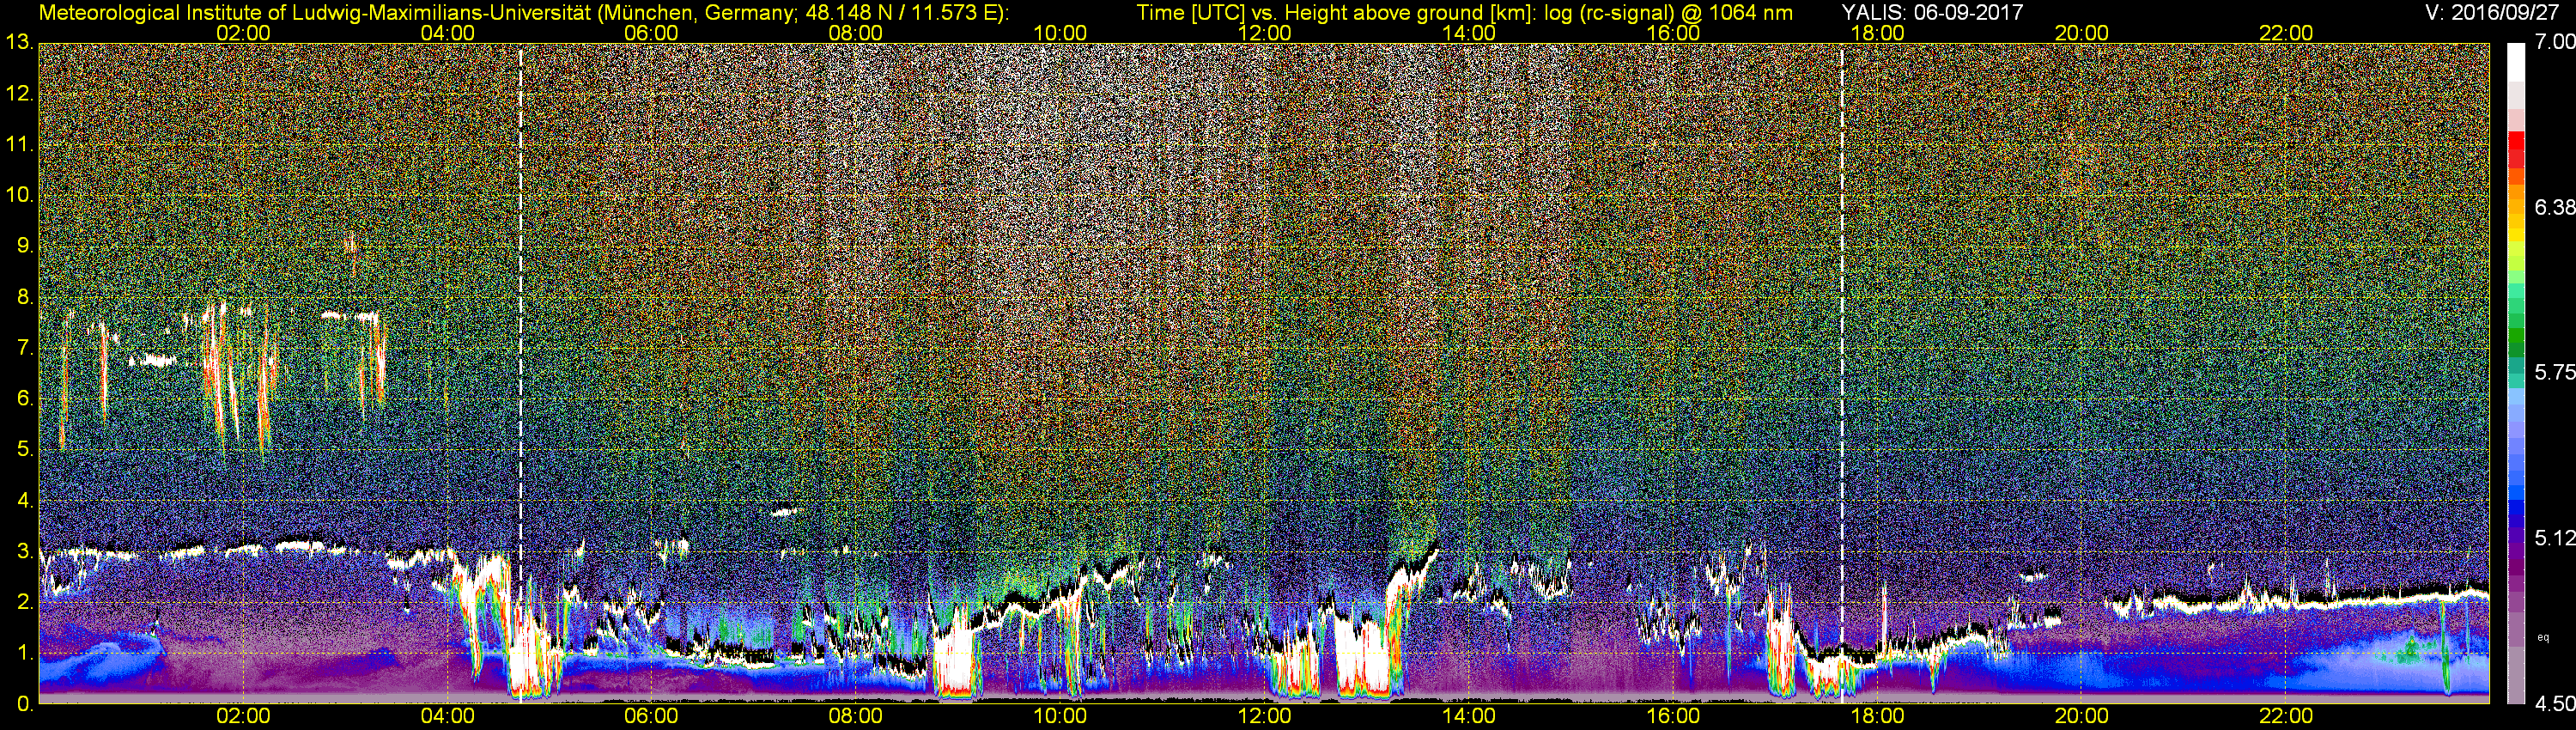Click the '20:00' label on the top time axis
Image resolution: width=2576 pixels, height=730 pixels.
pos(2082,33)
